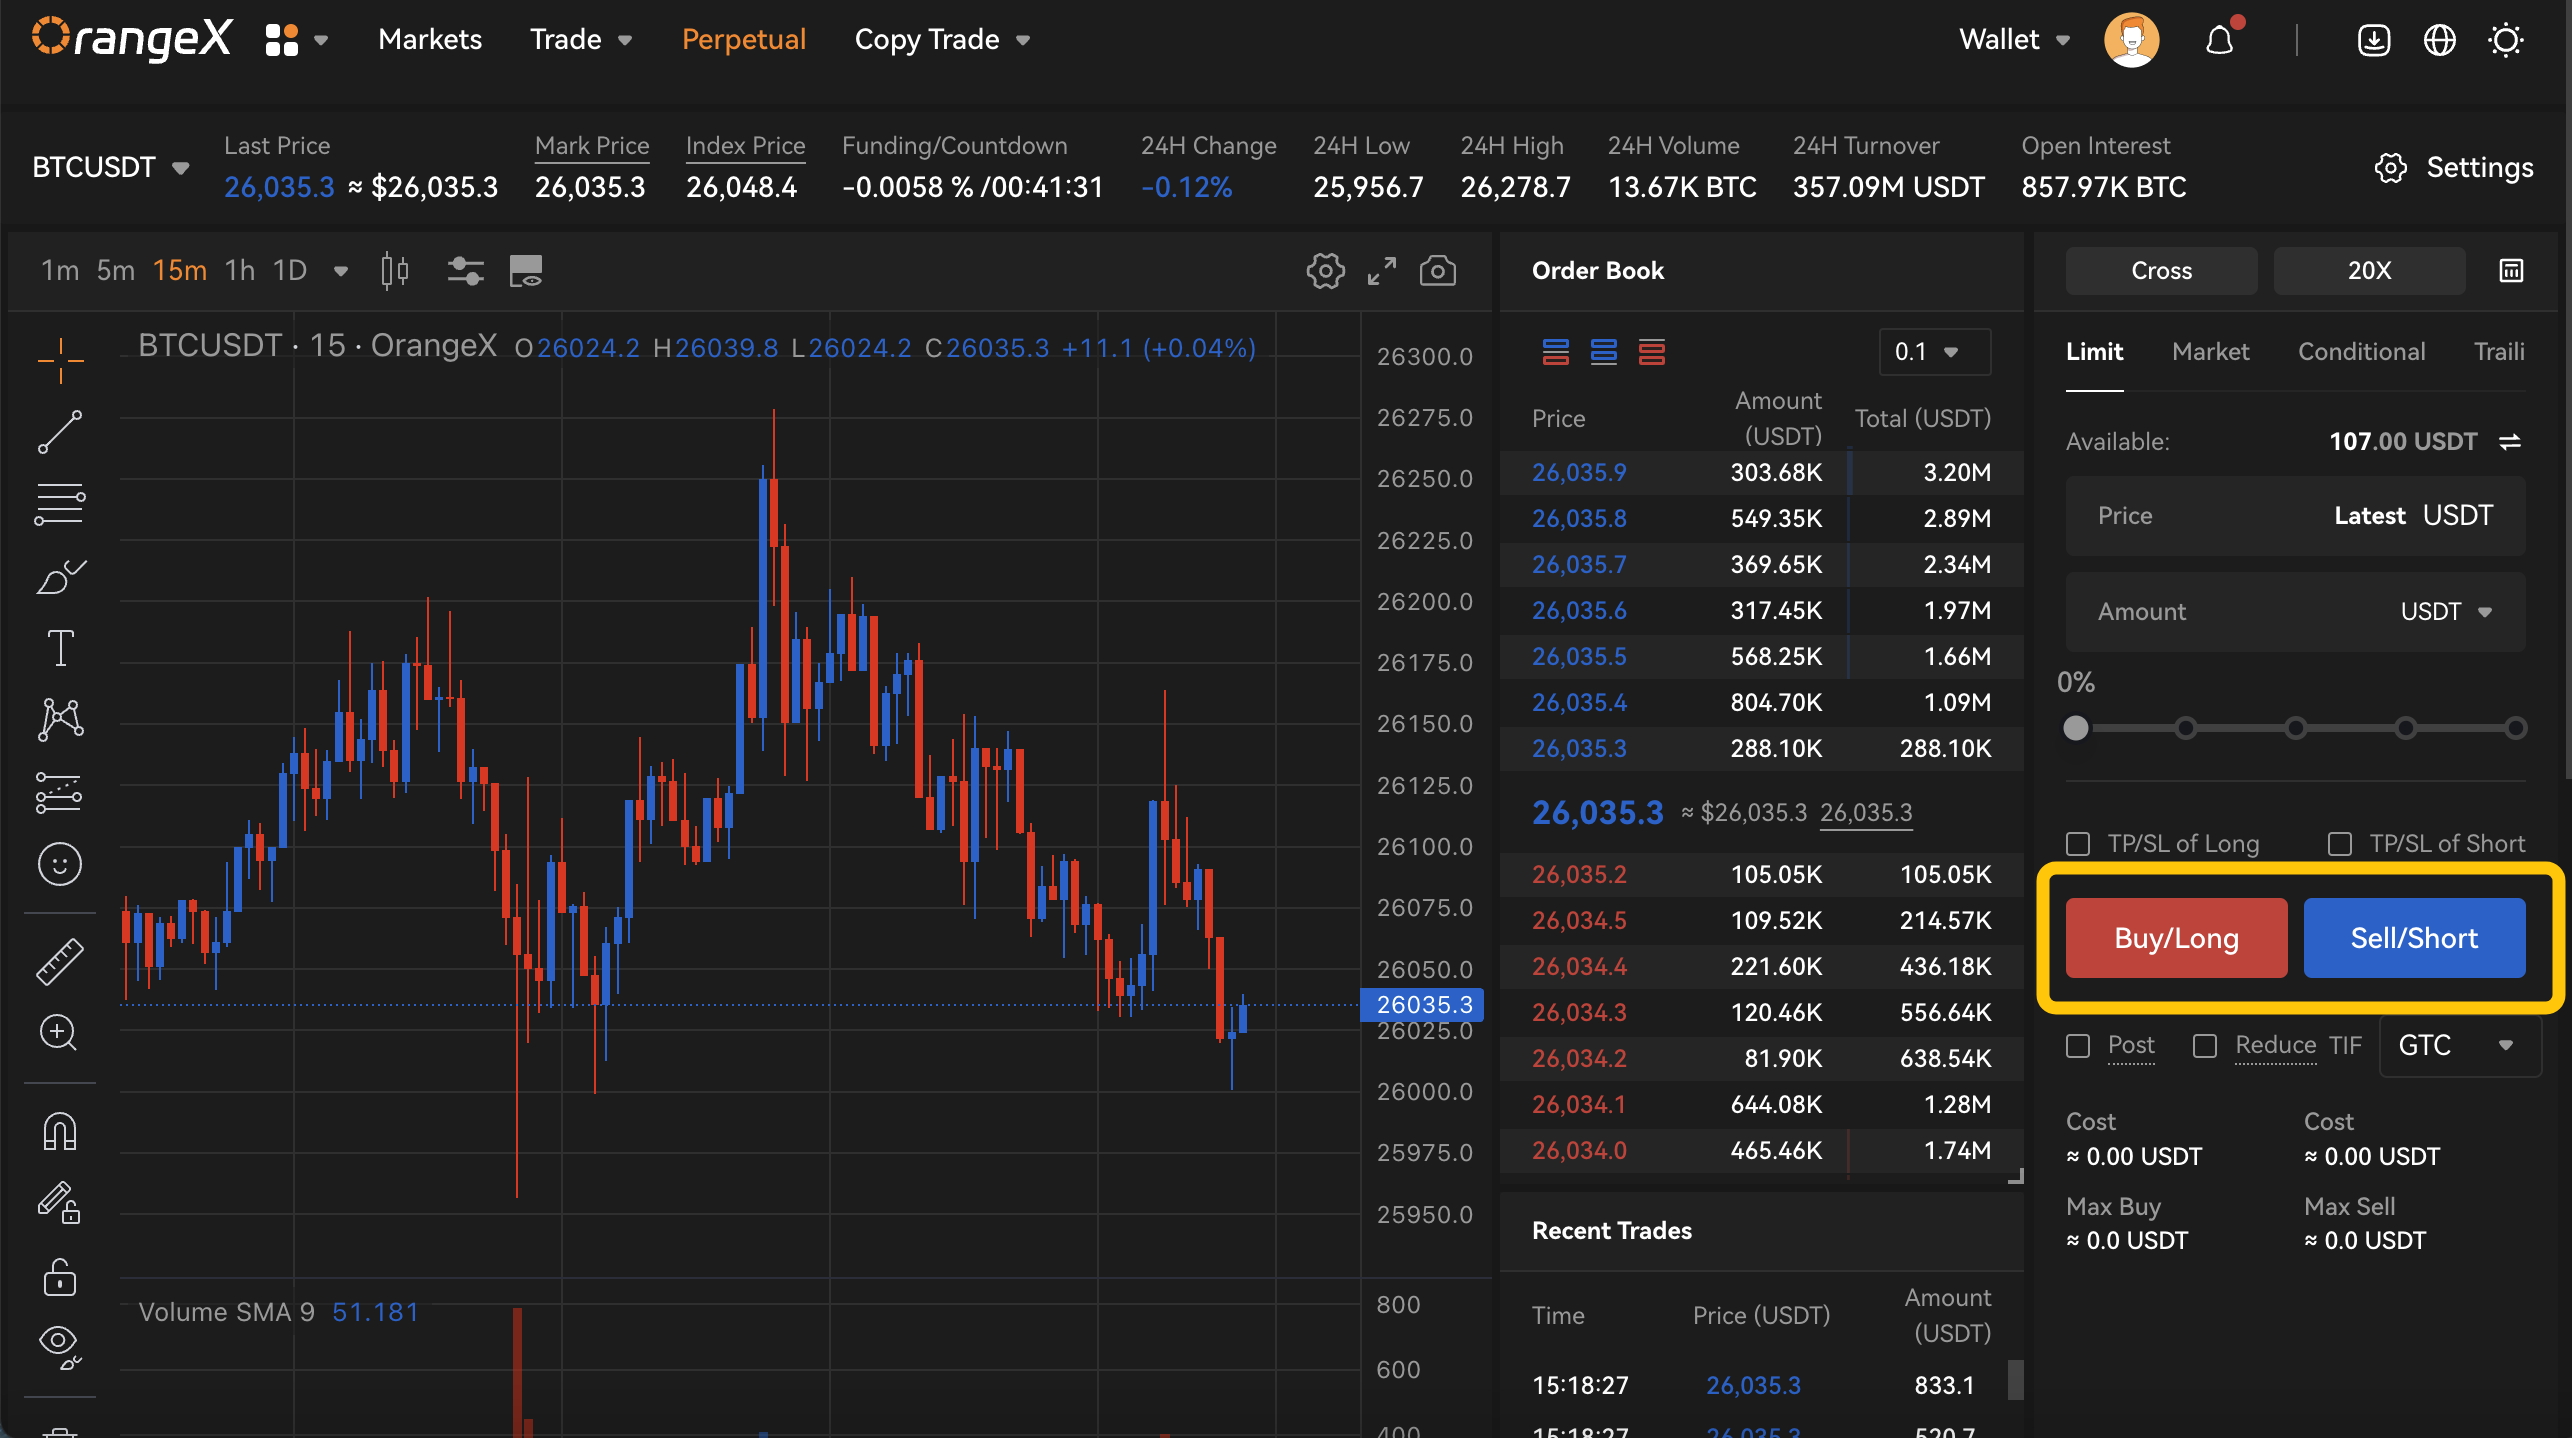Toggle hide all drawings eye icon
Image resolution: width=2572 pixels, height=1438 pixels.
[60, 1347]
